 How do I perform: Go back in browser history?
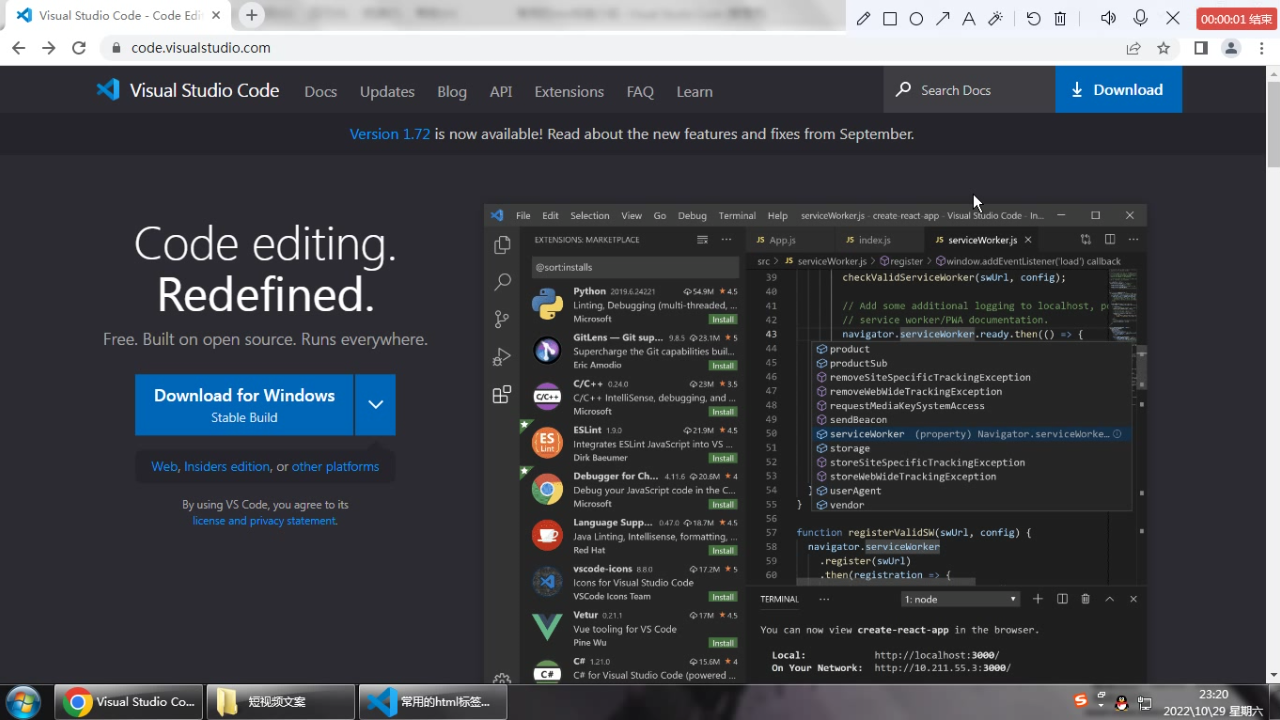coord(18,48)
